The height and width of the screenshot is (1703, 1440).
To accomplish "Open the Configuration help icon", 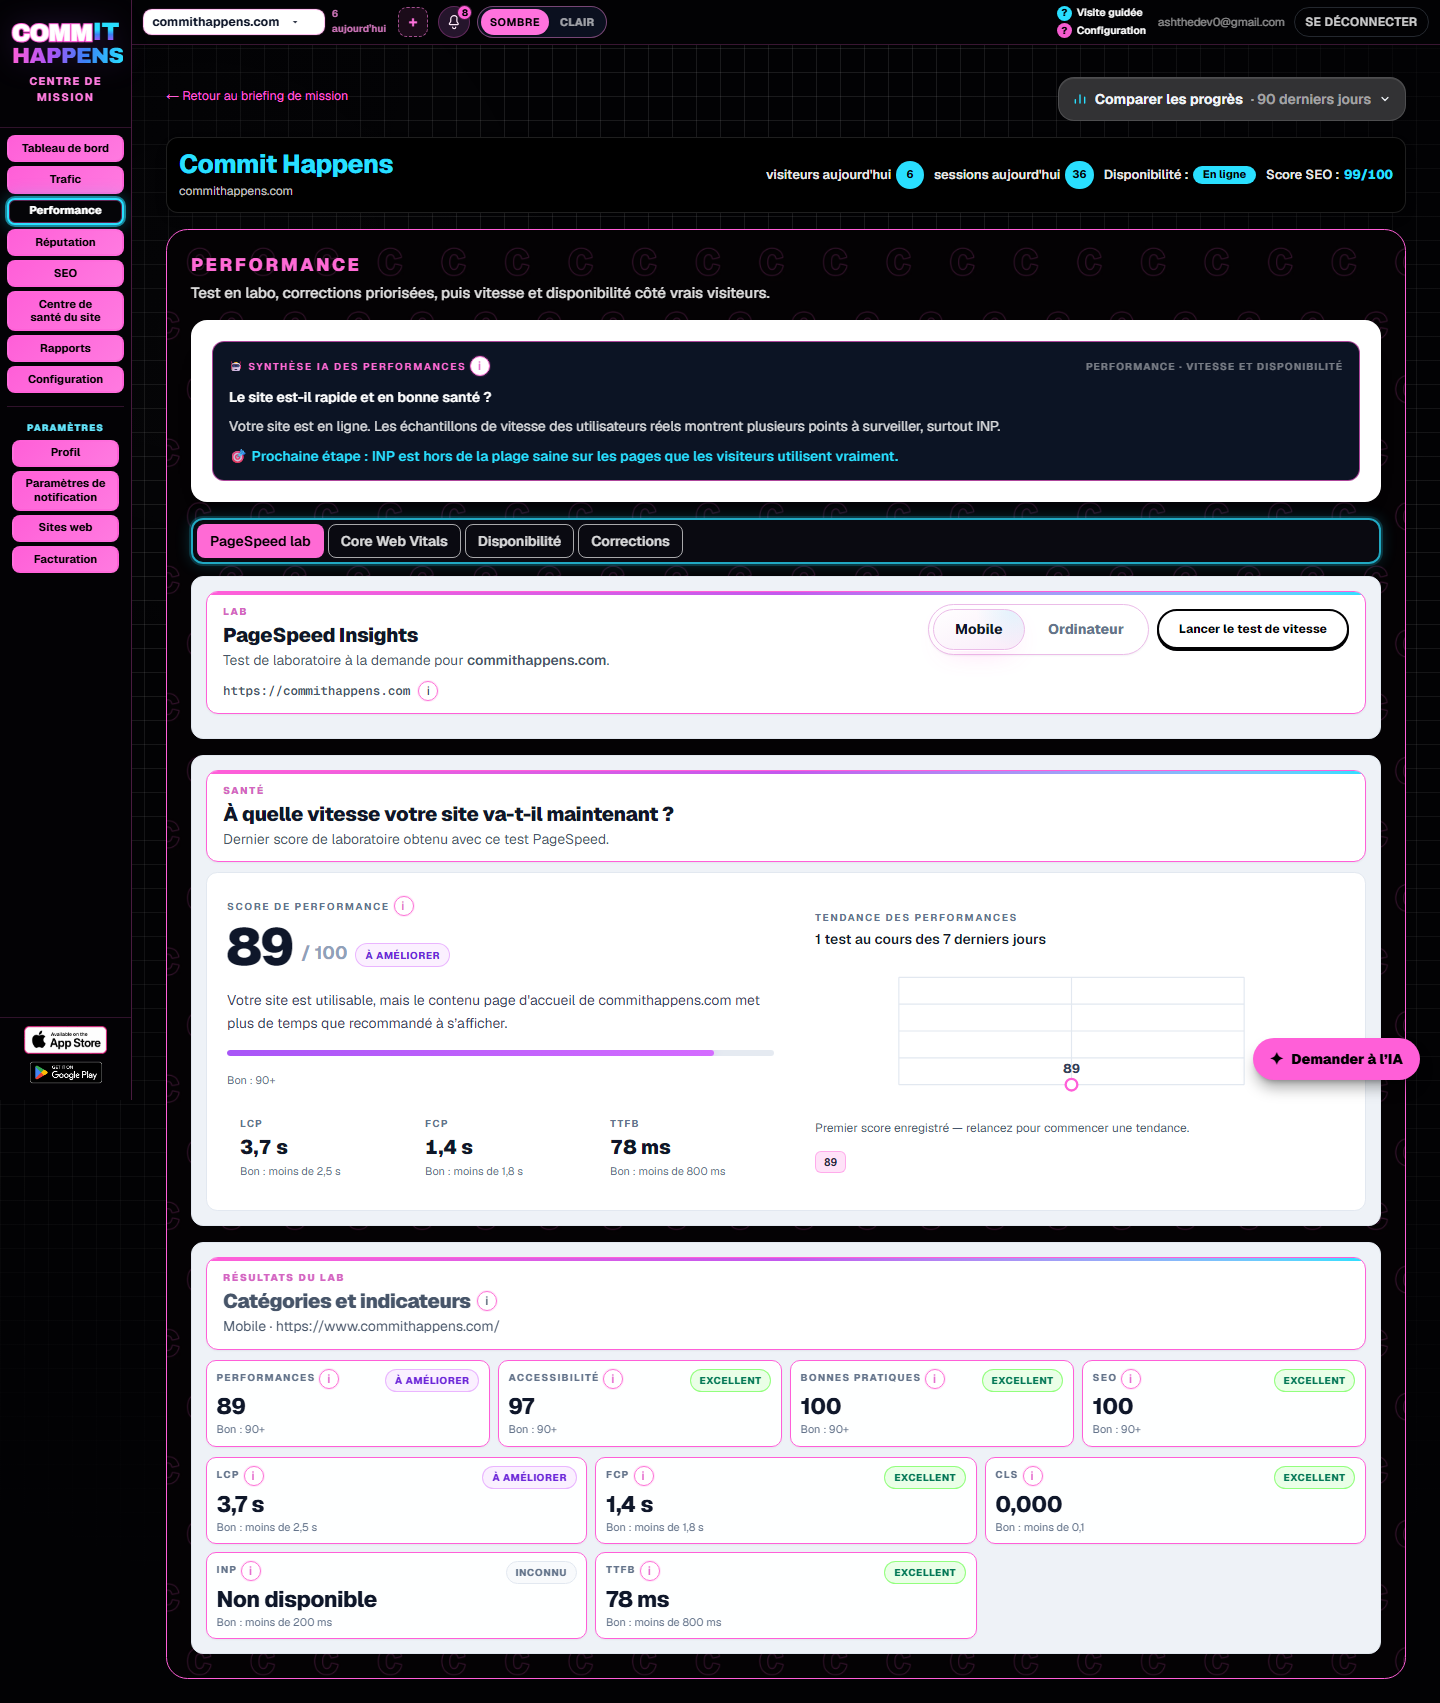I will click(x=1064, y=31).
